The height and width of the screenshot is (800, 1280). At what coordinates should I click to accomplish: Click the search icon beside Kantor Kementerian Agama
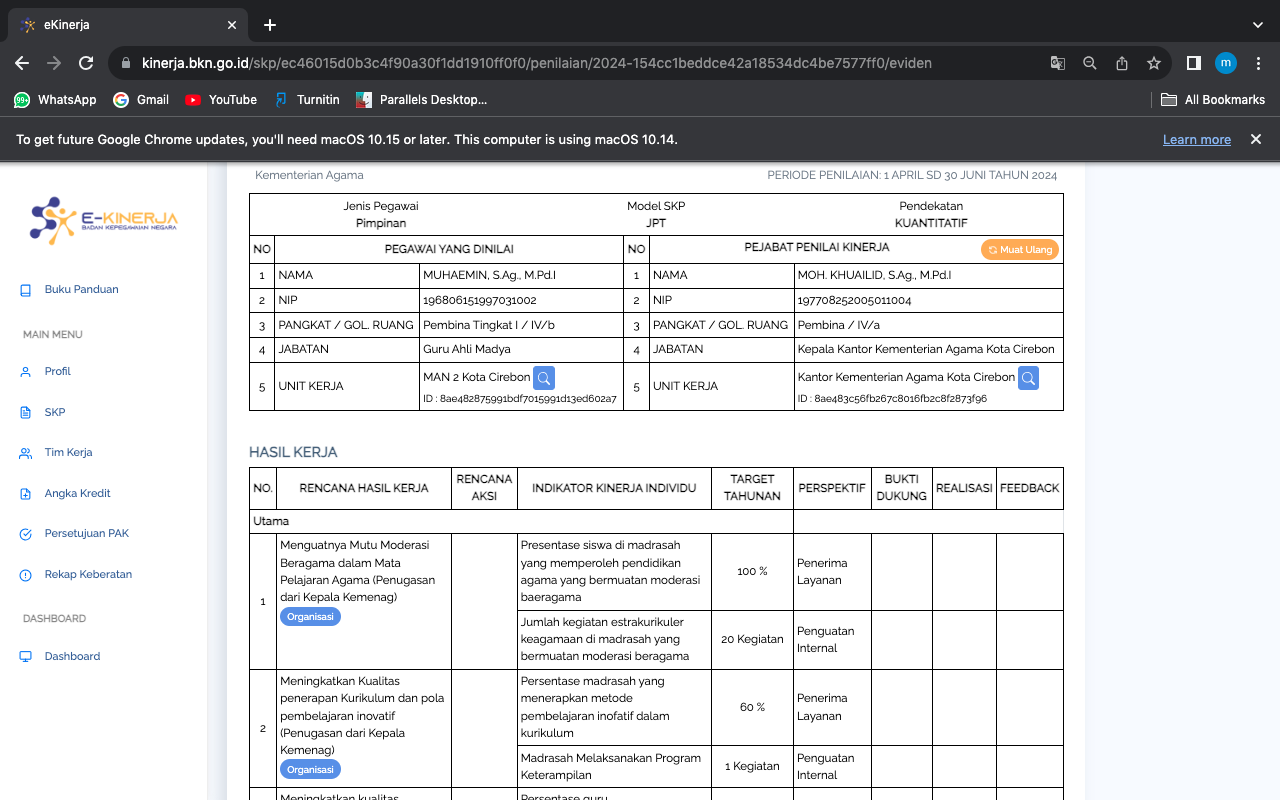coord(1028,378)
